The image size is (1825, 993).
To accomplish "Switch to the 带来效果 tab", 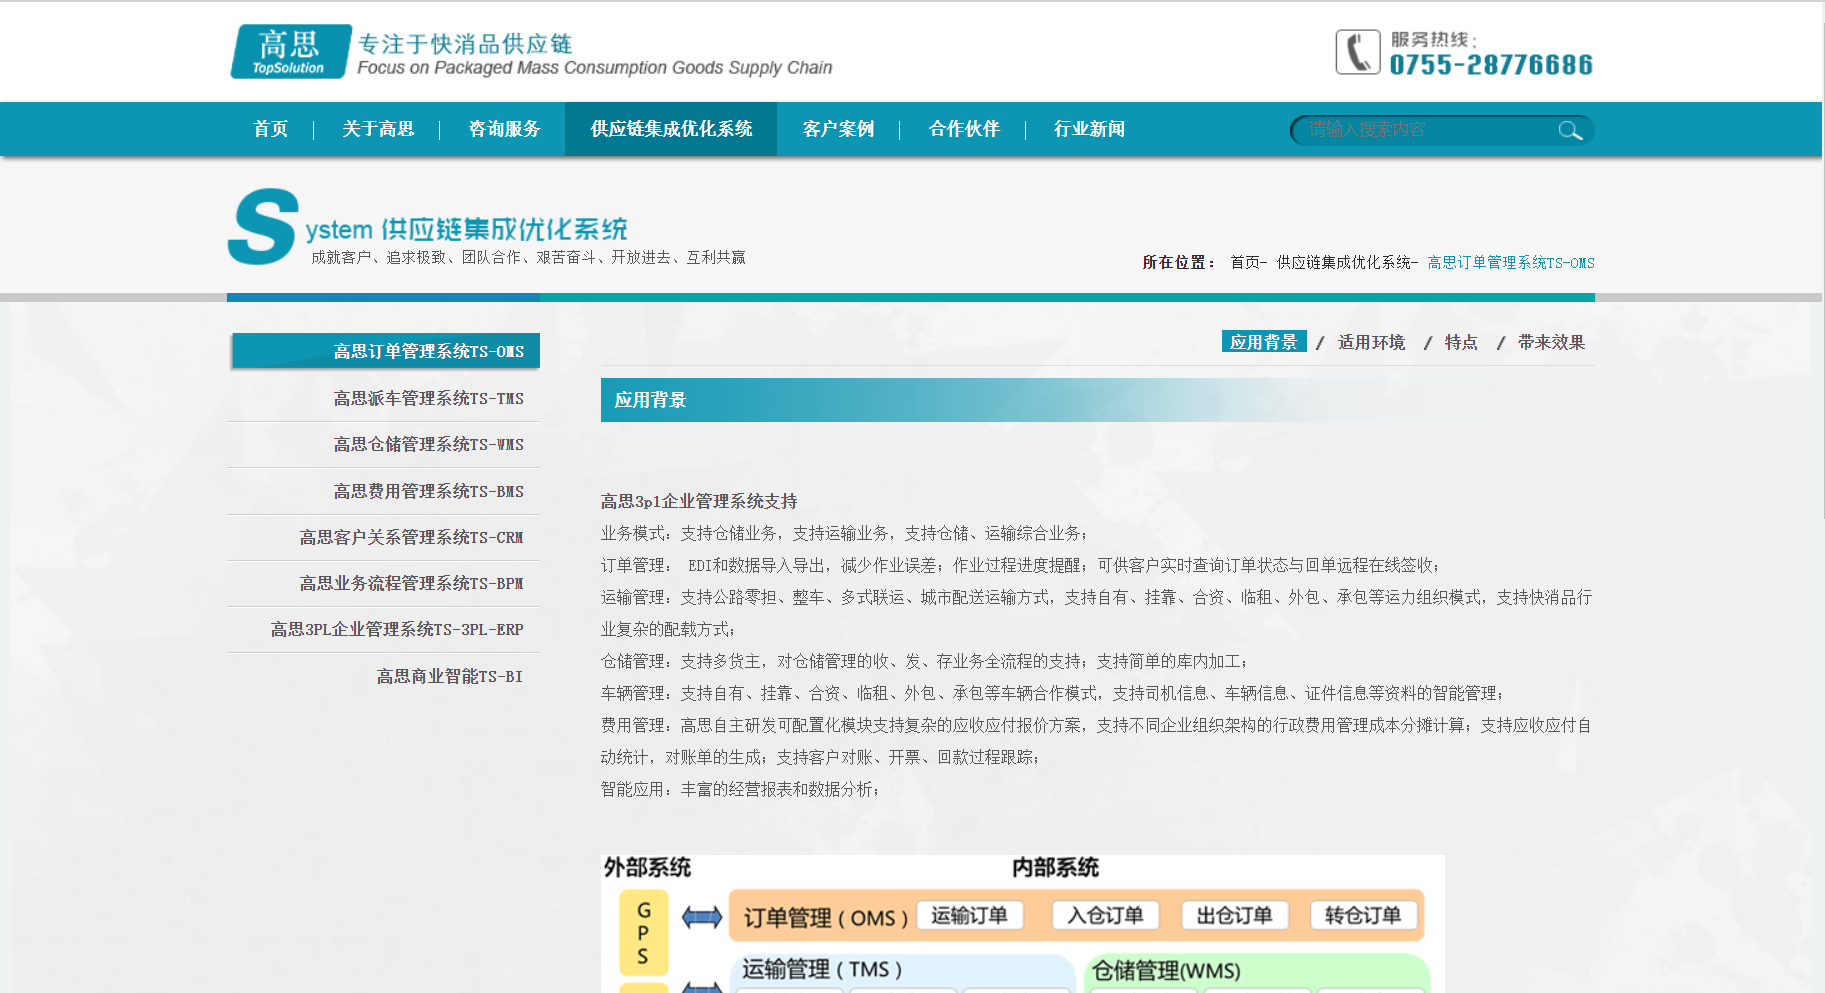I will tap(1551, 342).
